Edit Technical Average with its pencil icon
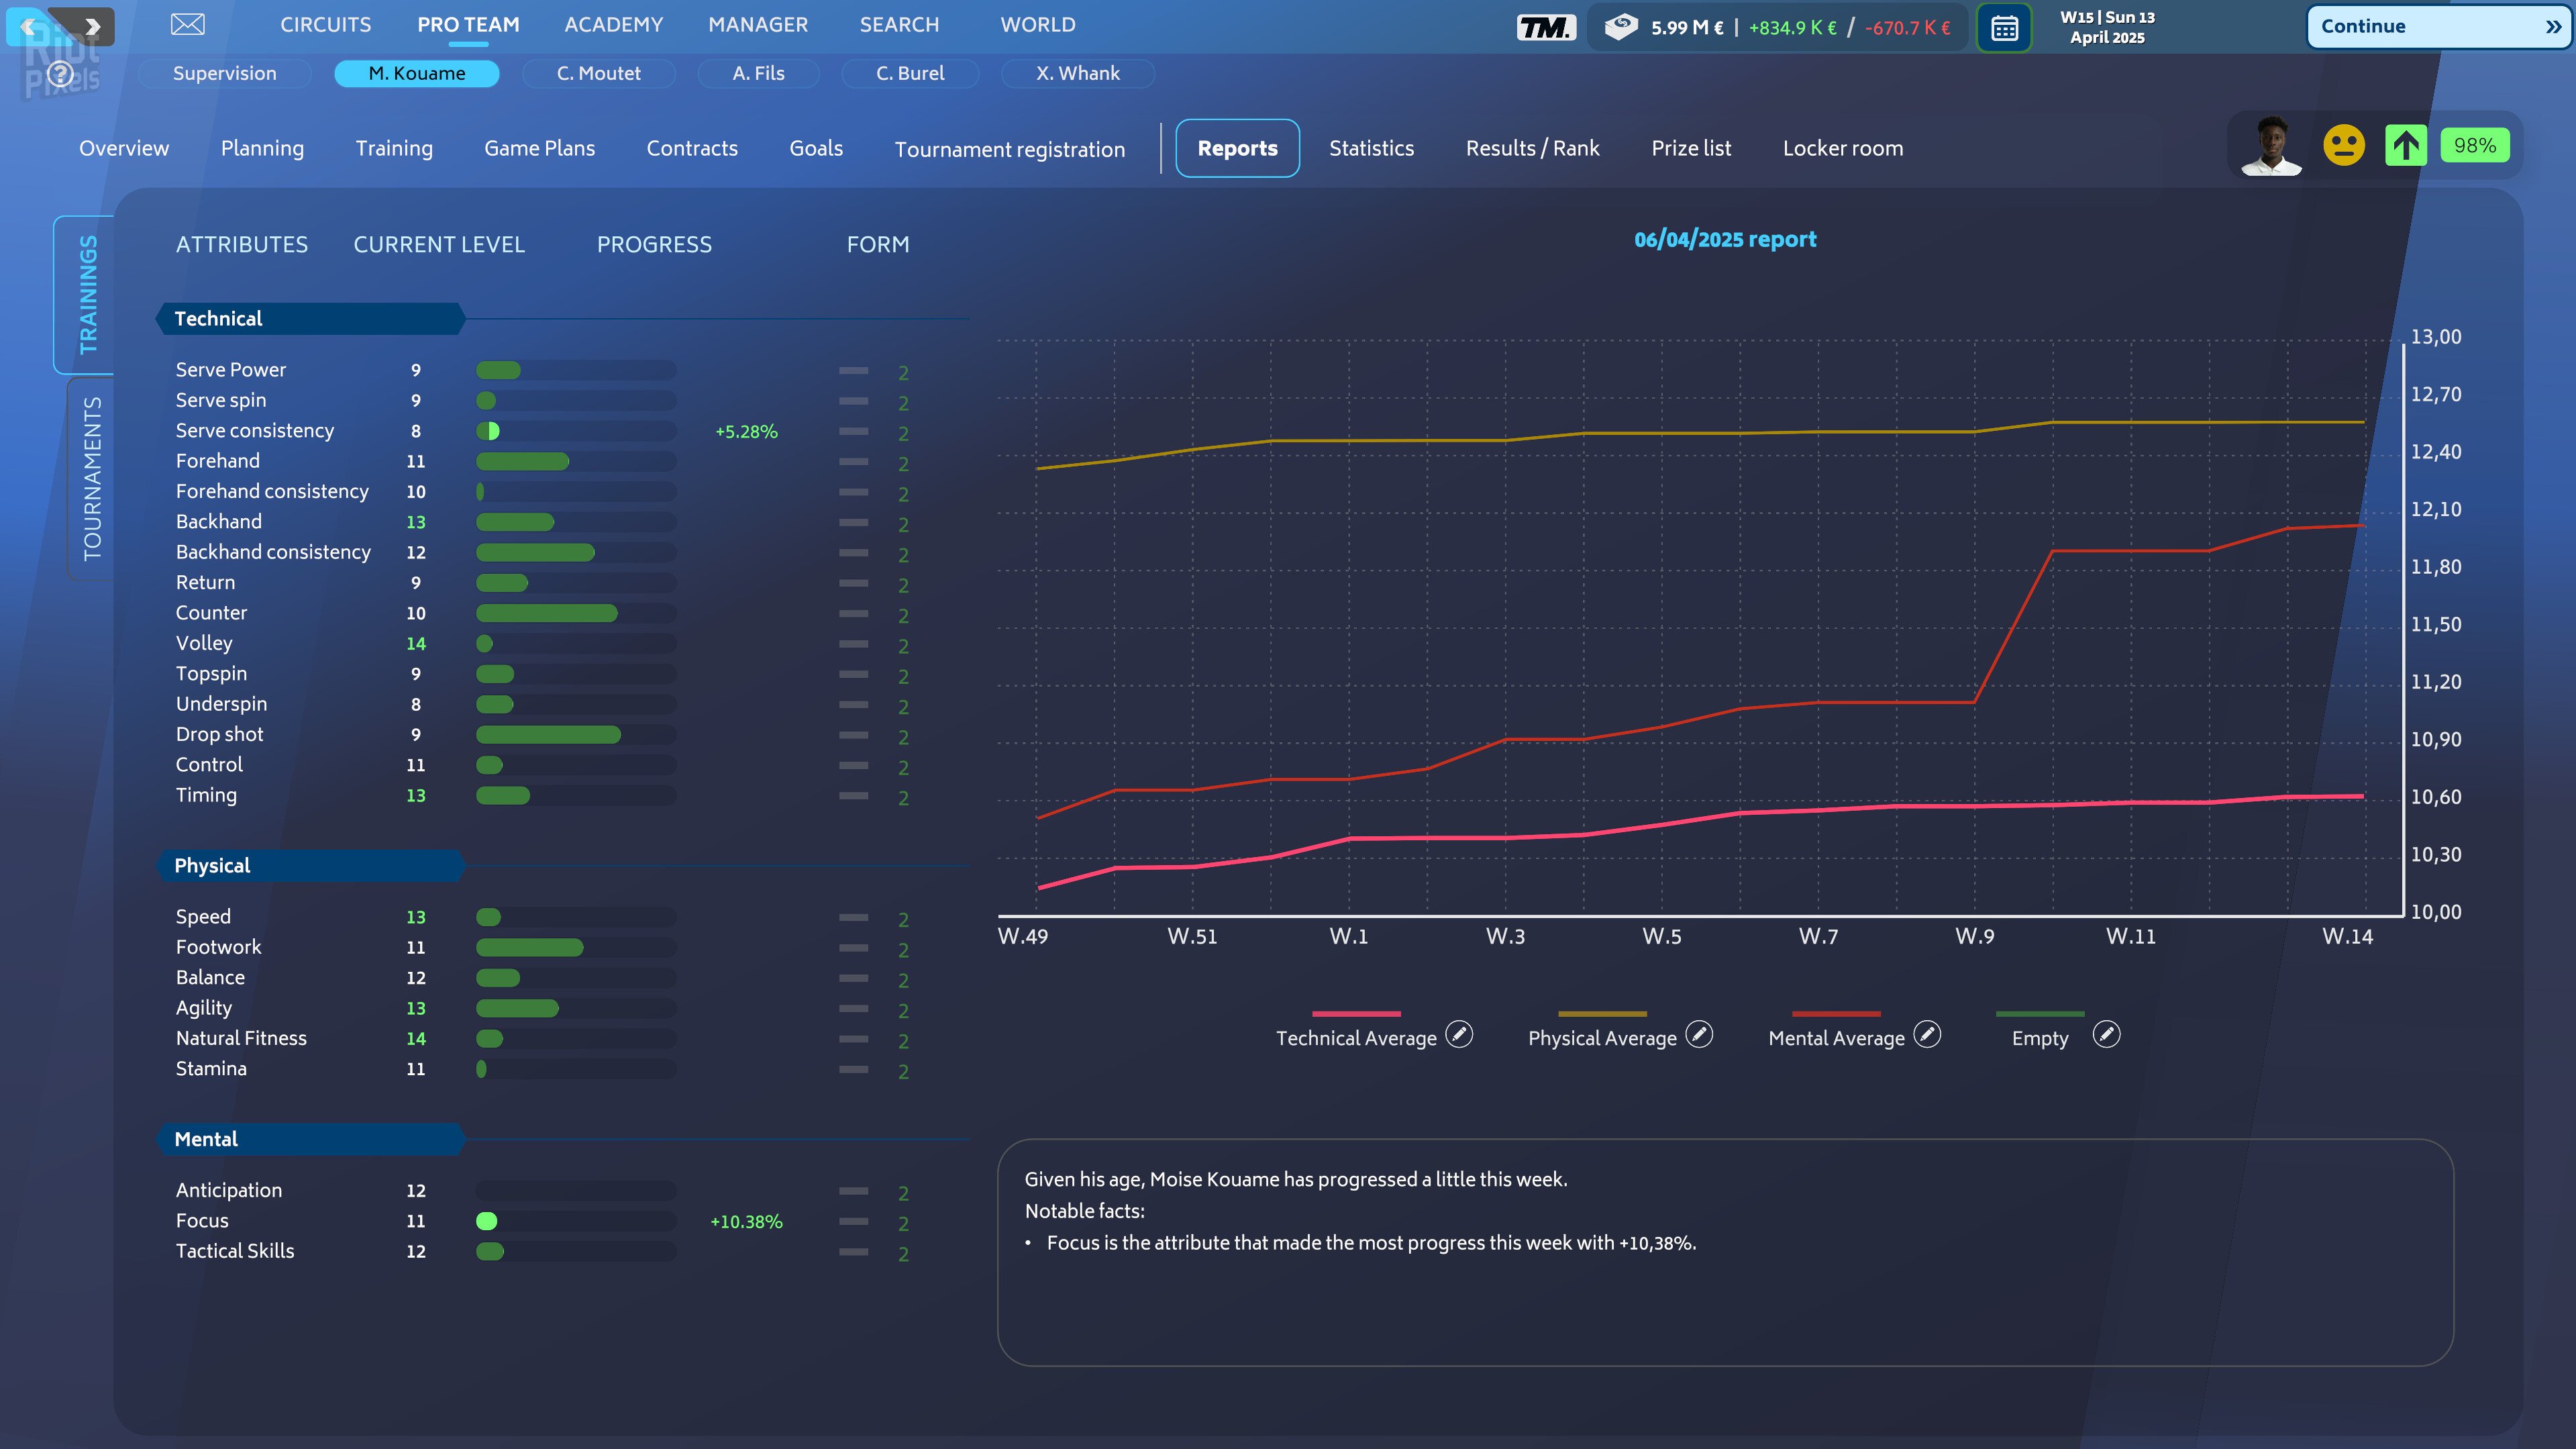This screenshot has width=2576, height=1449. [1458, 1035]
